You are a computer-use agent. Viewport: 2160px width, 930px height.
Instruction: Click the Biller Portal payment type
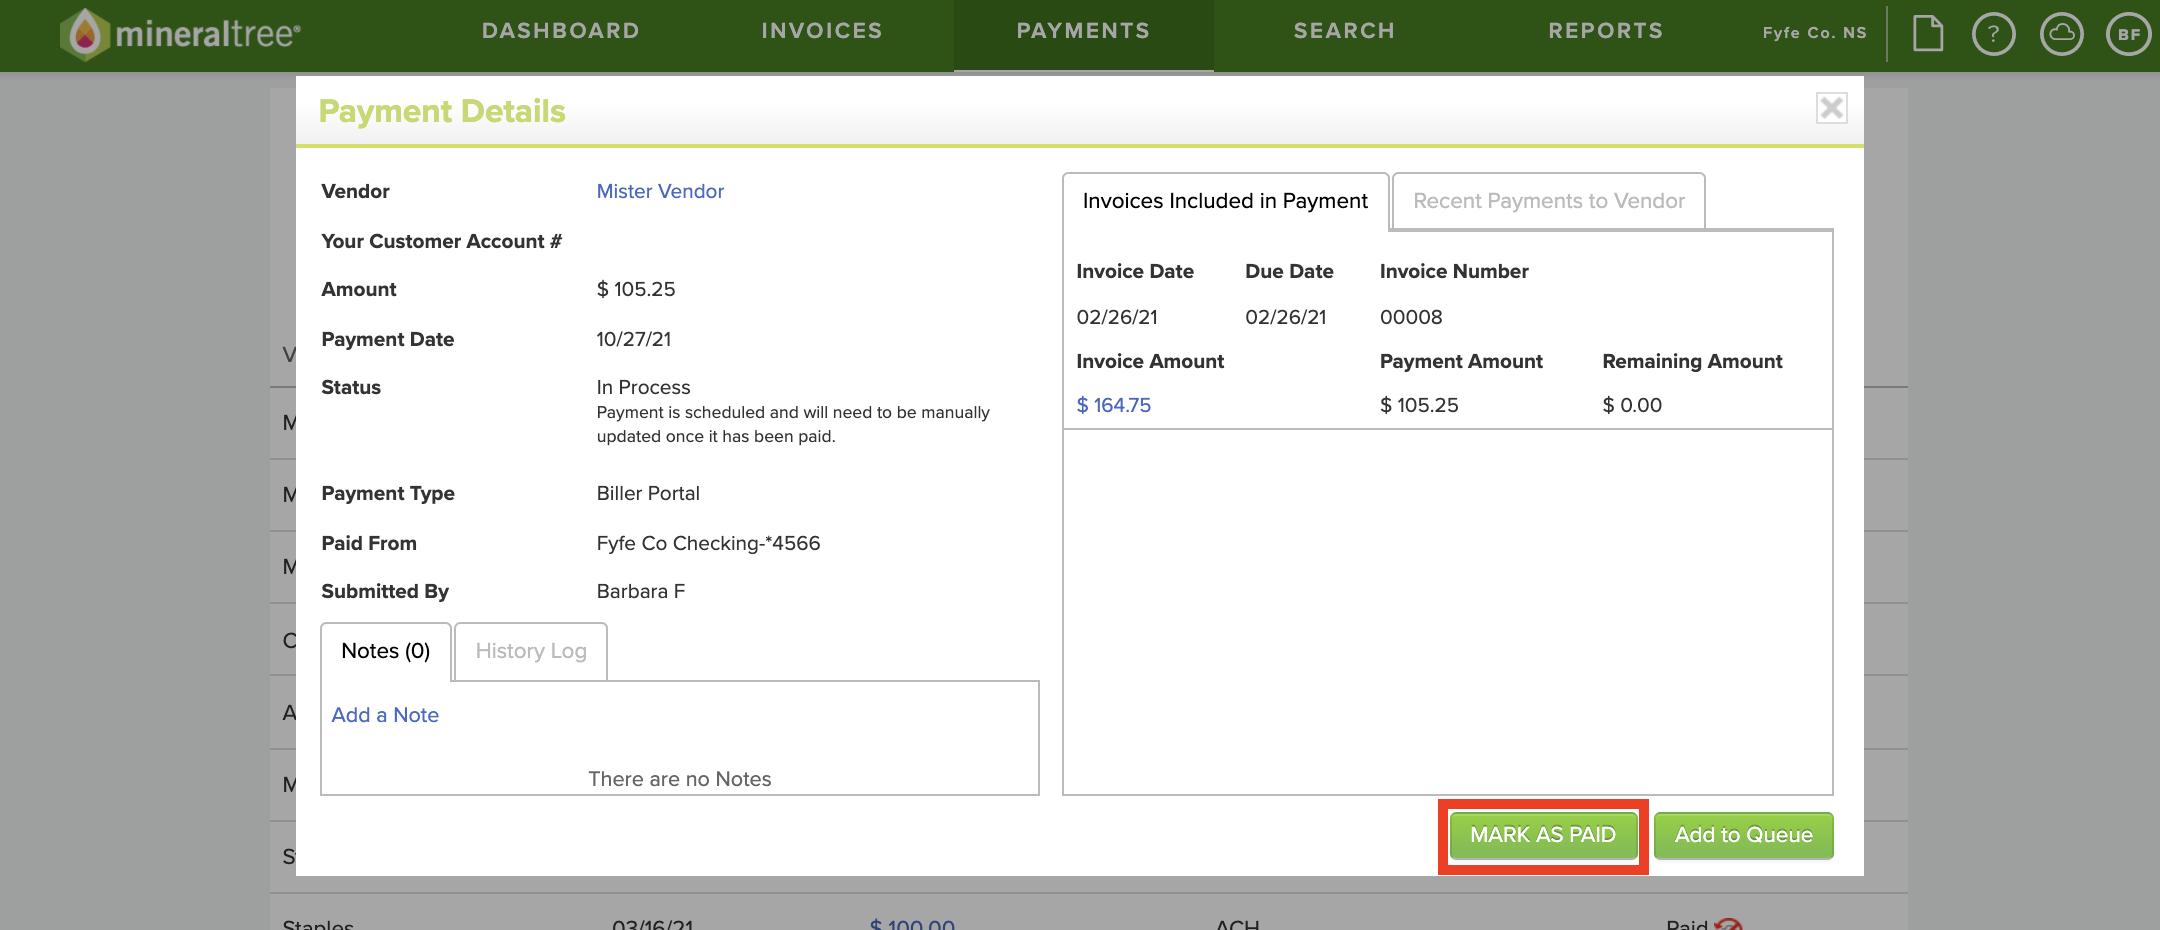[648, 493]
